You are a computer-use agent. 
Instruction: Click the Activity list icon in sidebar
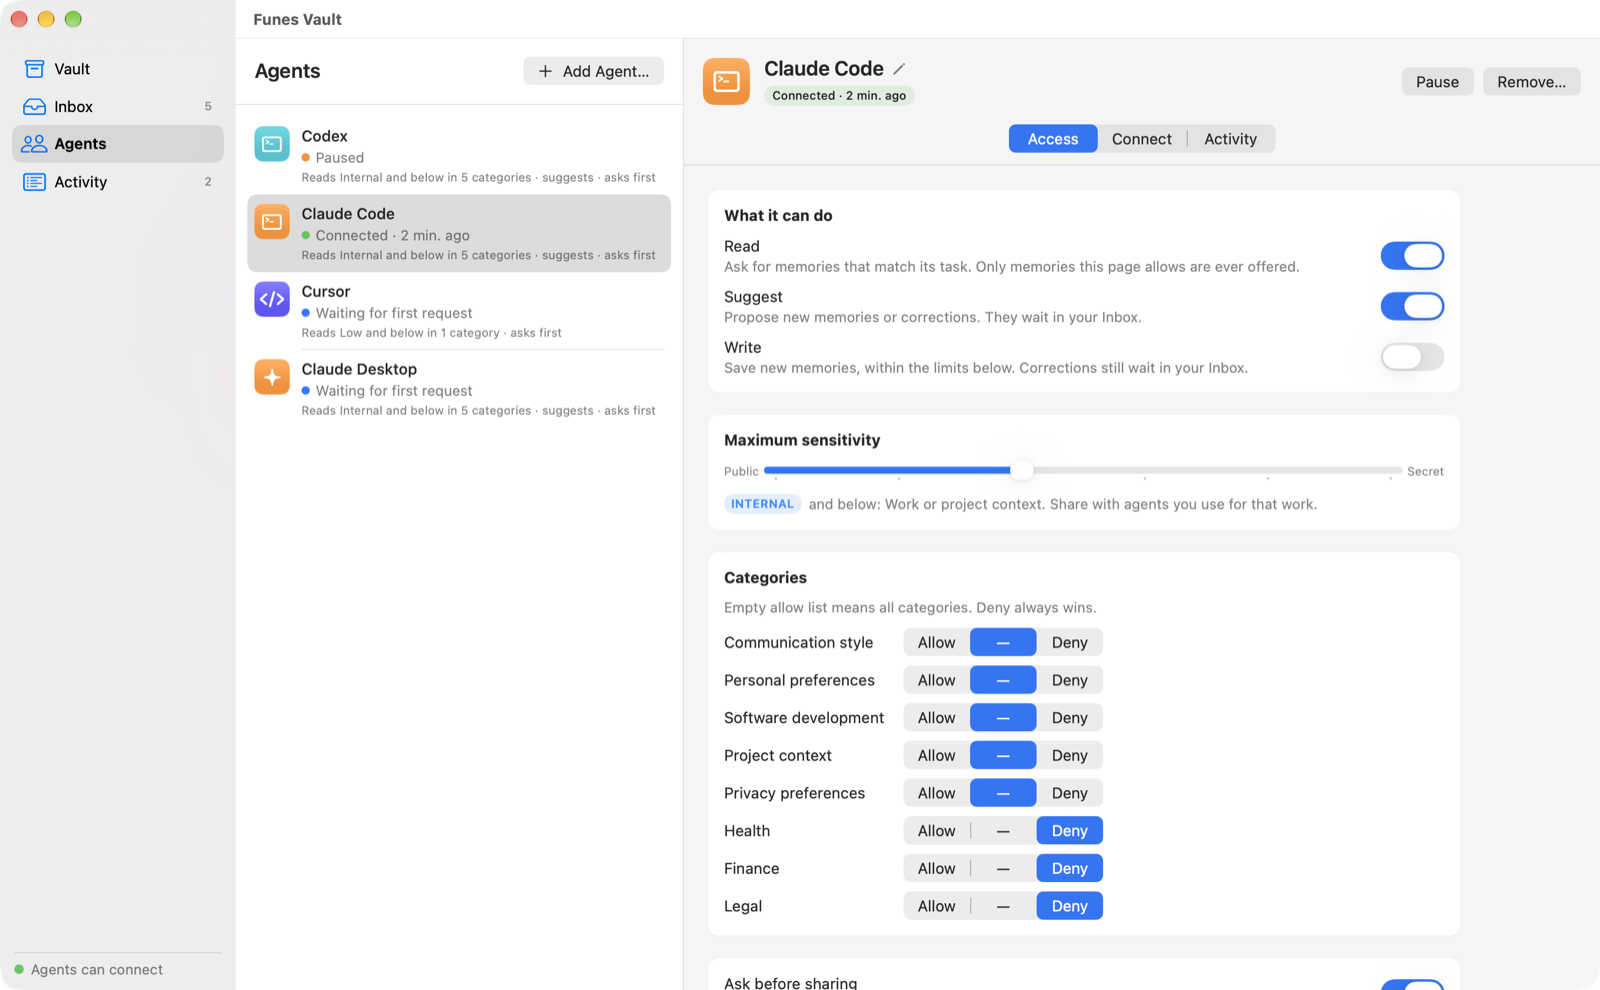click(34, 182)
